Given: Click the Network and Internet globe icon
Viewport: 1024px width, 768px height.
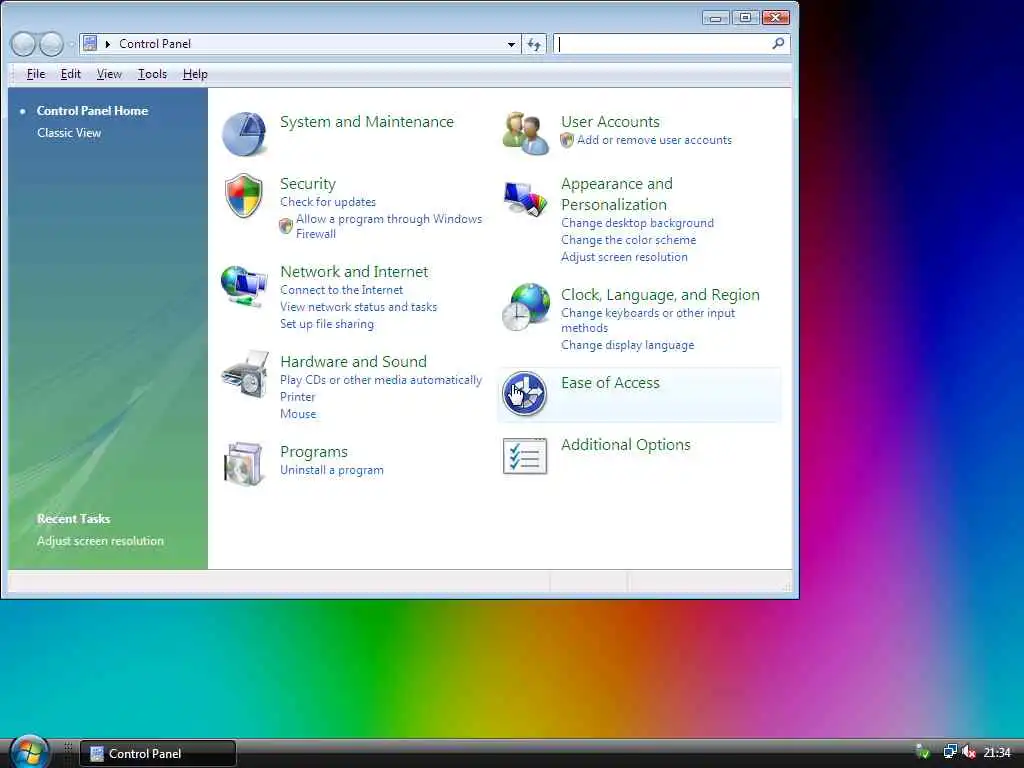Looking at the screenshot, I should (x=244, y=285).
